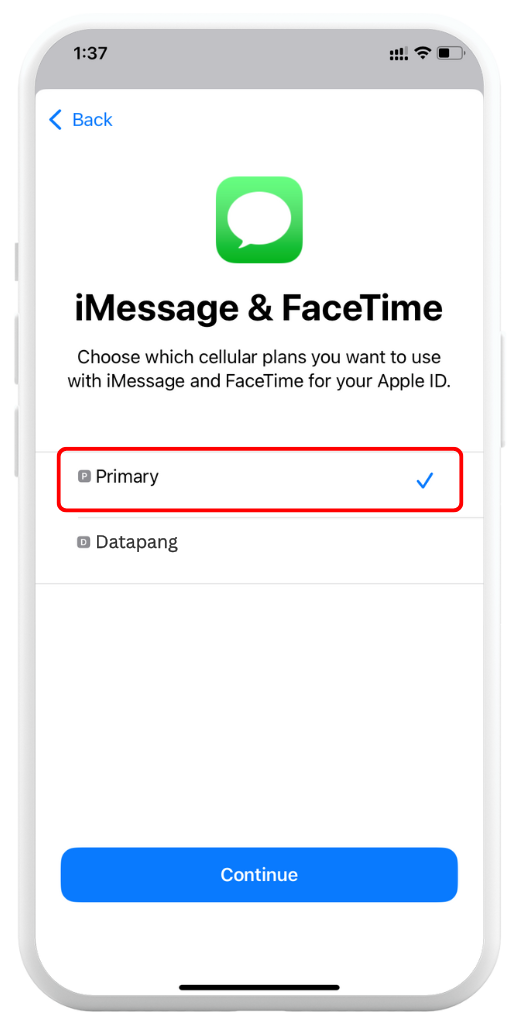Tap the battery indicator icon
The width and height of the screenshot is (520, 1025).
pos(450,54)
